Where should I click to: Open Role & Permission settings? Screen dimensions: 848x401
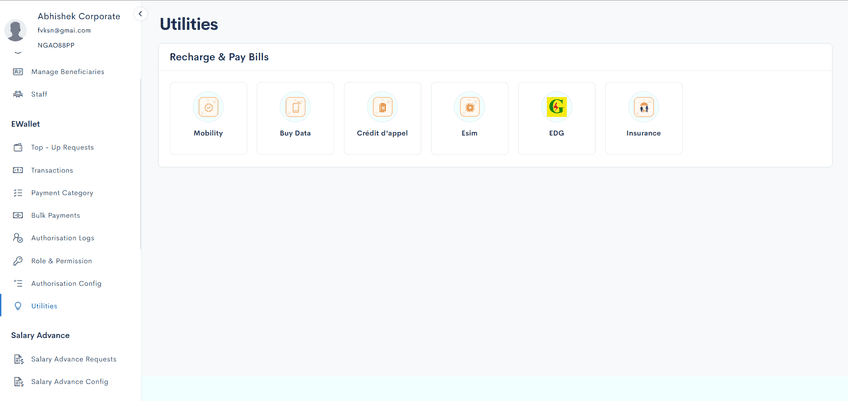[x=62, y=261]
